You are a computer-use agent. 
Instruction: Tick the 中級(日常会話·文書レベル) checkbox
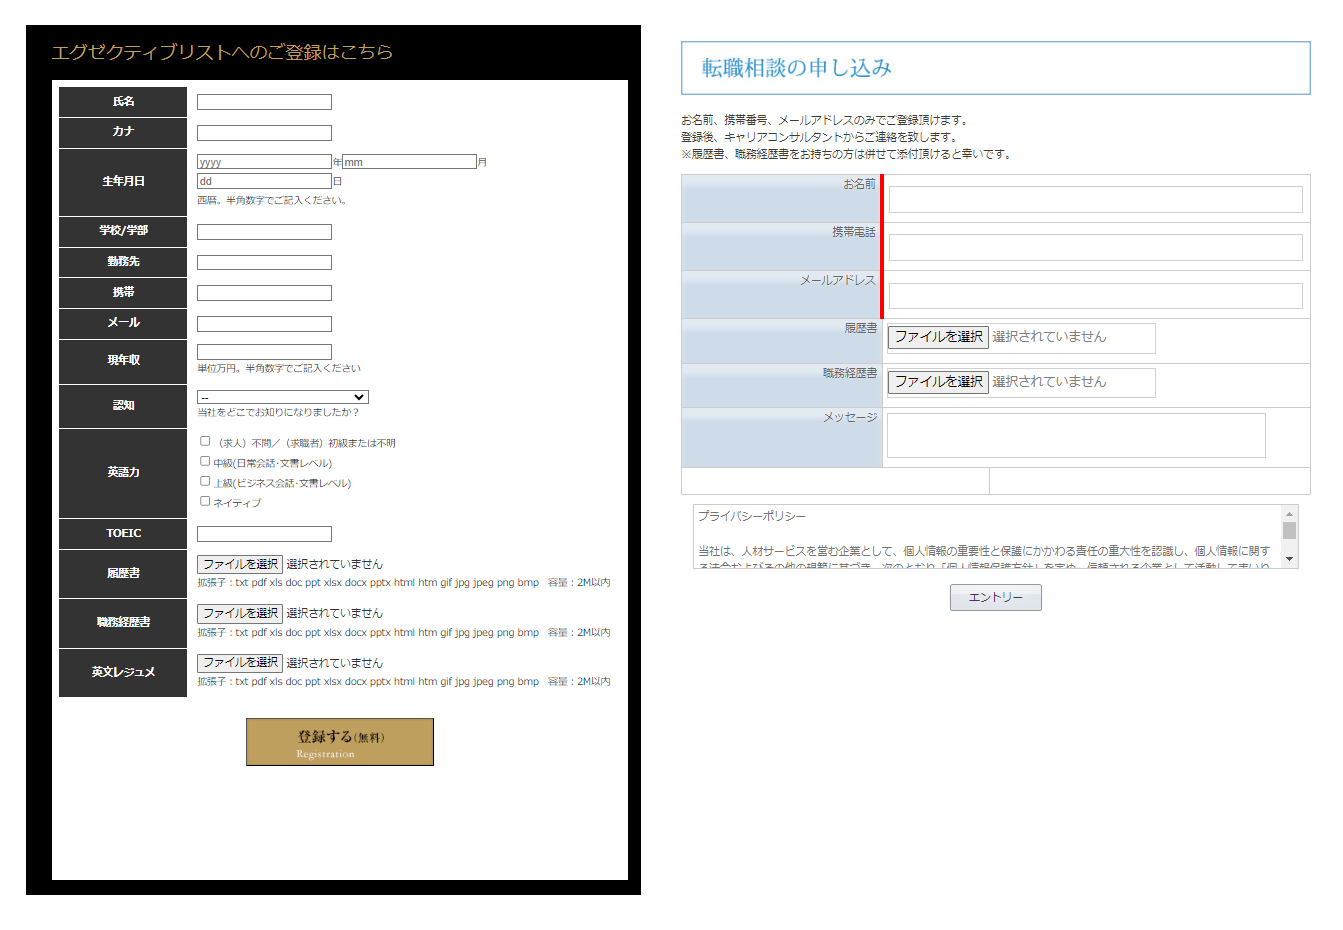(205, 461)
